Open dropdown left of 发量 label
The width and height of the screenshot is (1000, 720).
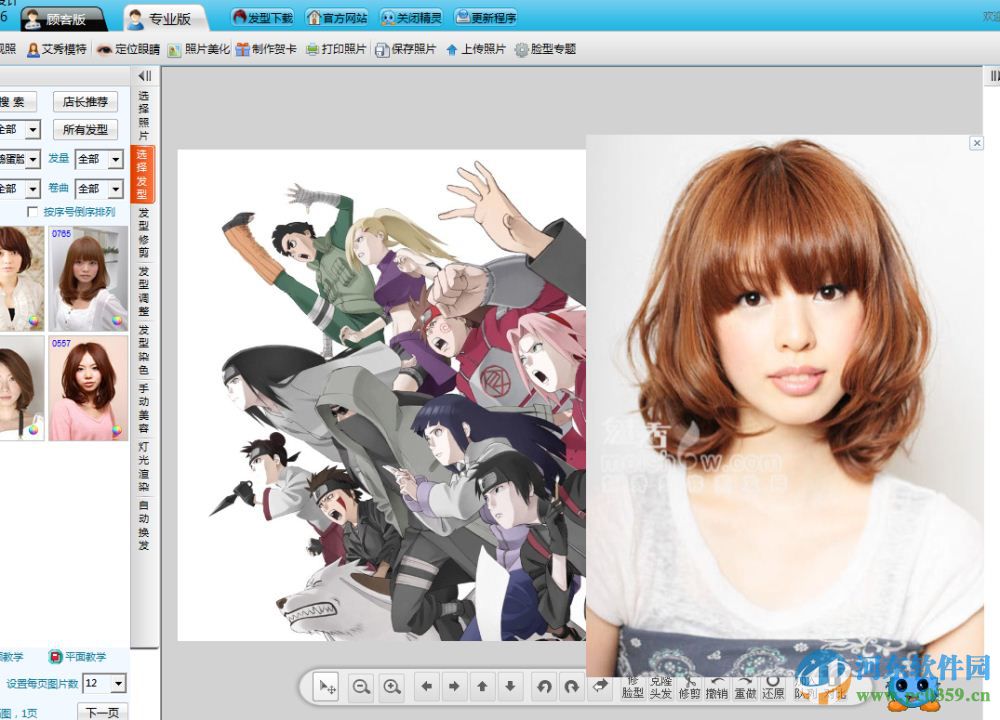click(x=33, y=159)
